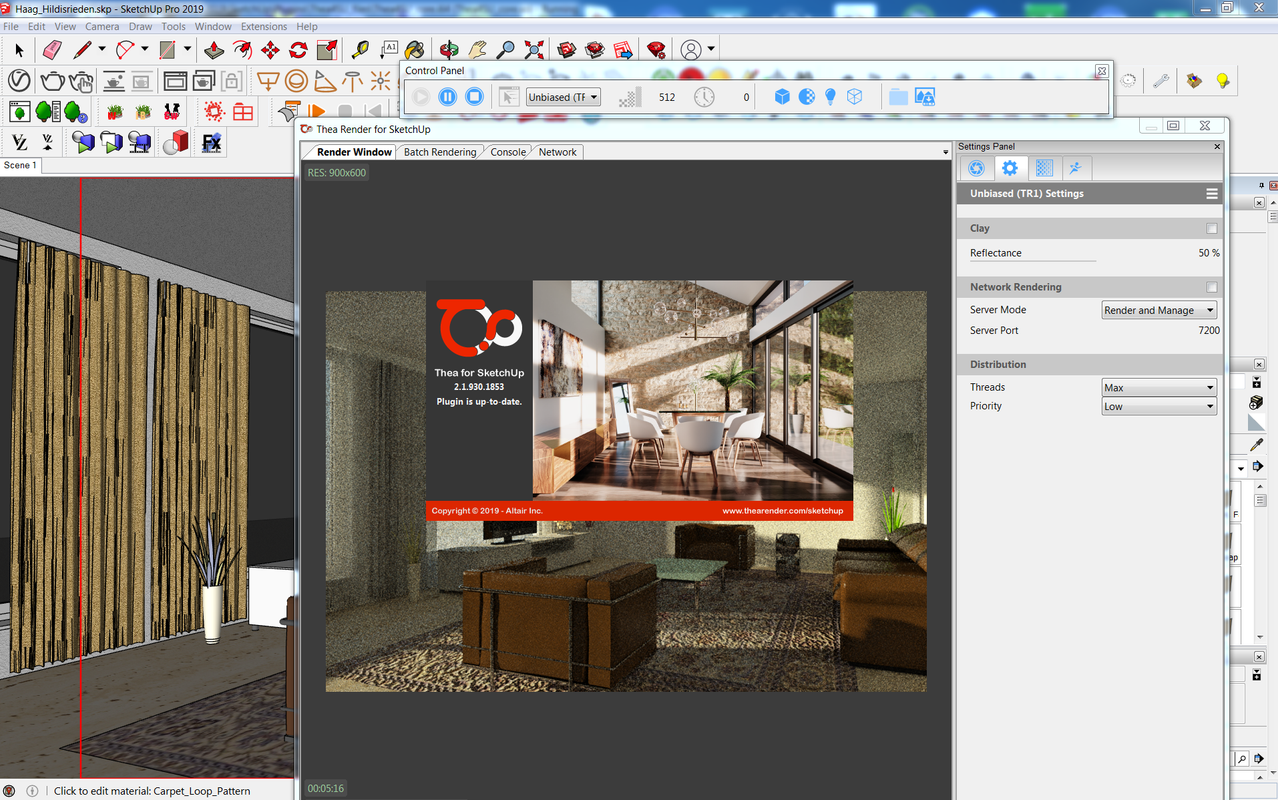
Task: Activate the Move tool
Action: pos(270,49)
